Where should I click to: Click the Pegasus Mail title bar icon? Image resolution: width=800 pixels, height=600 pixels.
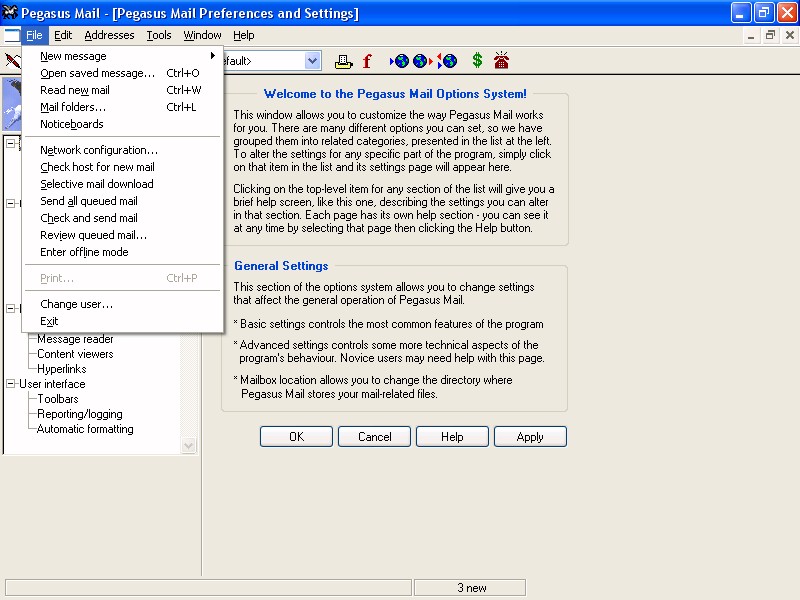coord(10,12)
